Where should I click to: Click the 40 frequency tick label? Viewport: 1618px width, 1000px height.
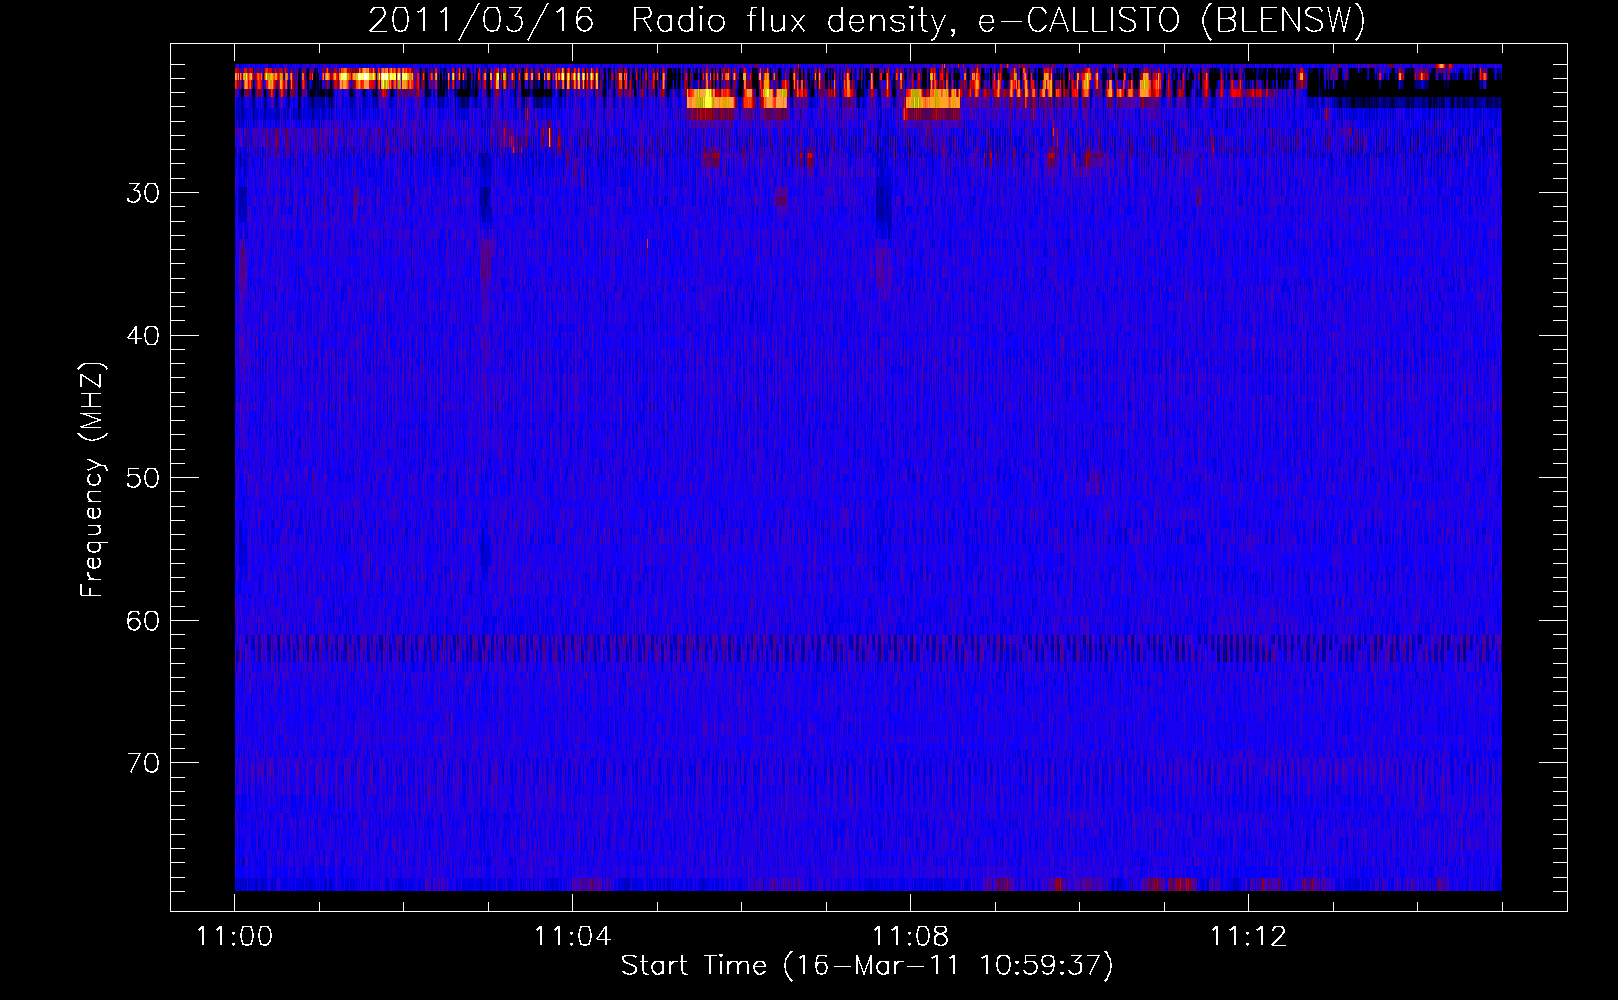pyautogui.click(x=143, y=336)
